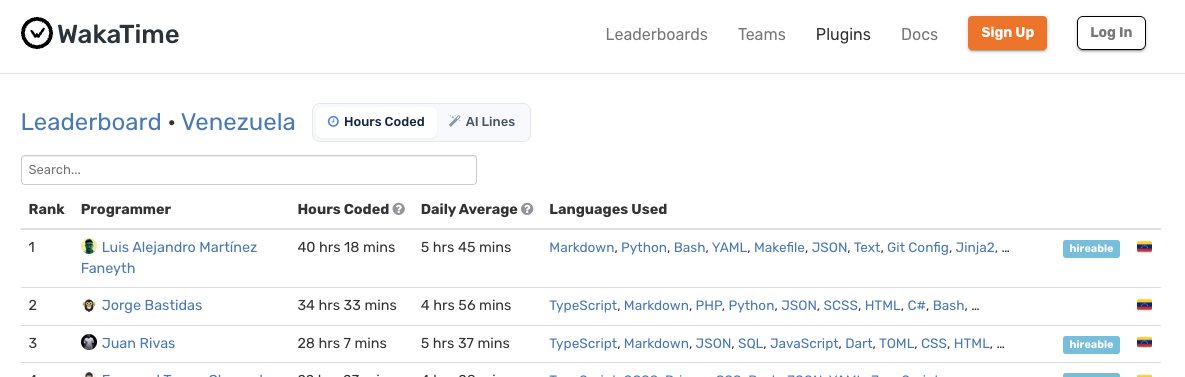Open Jorge Bastidas's profile
Image resolution: width=1185 pixels, height=377 pixels.
pyautogui.click(x=152, y=305)
